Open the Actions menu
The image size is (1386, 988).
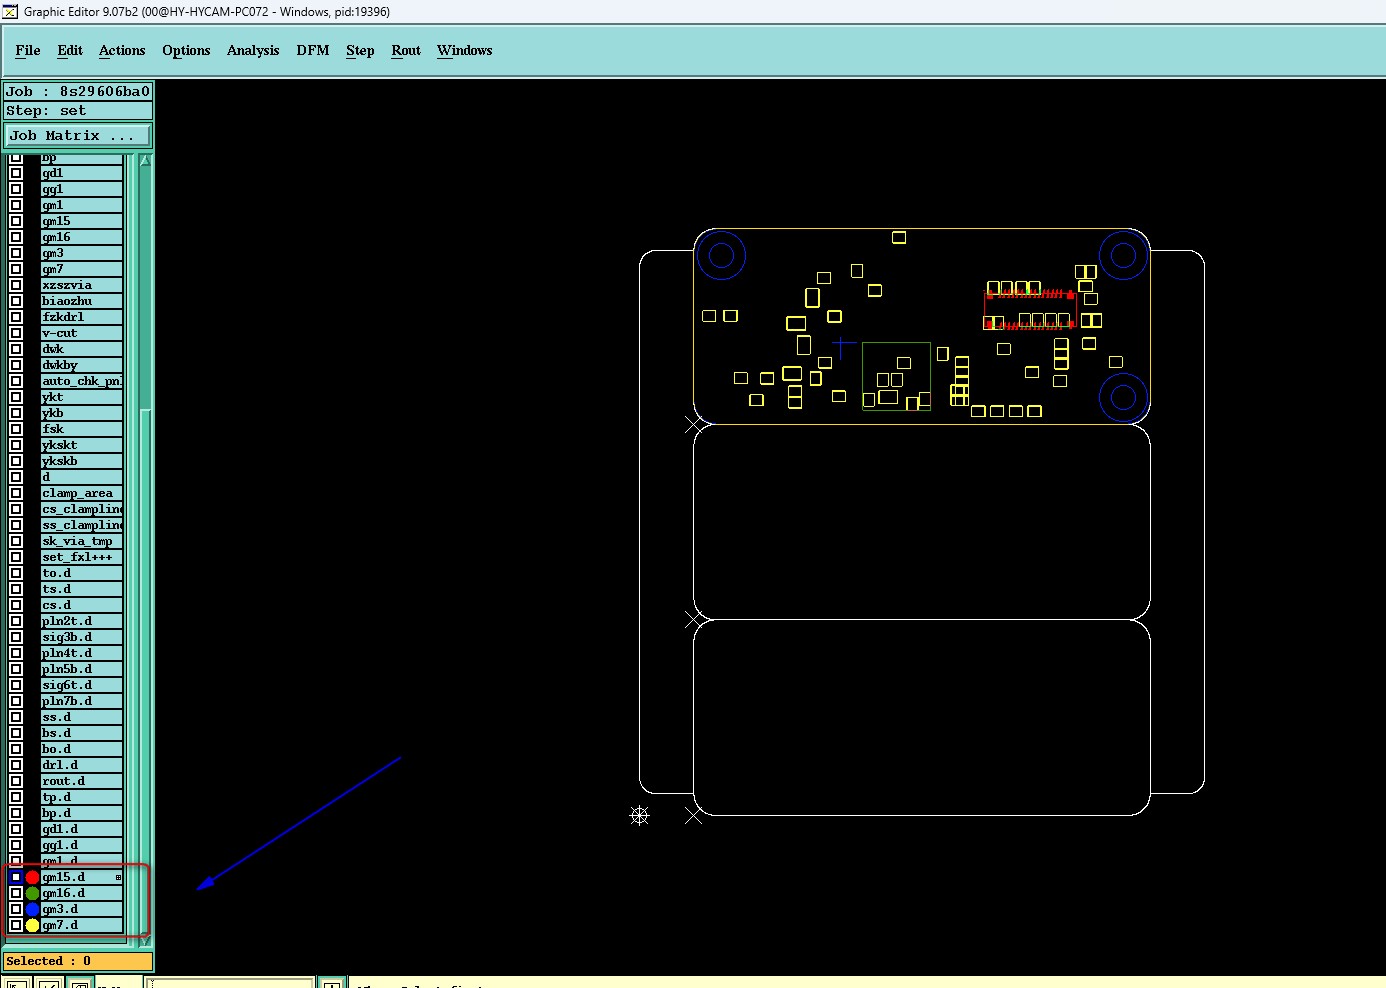click(122, 50)
